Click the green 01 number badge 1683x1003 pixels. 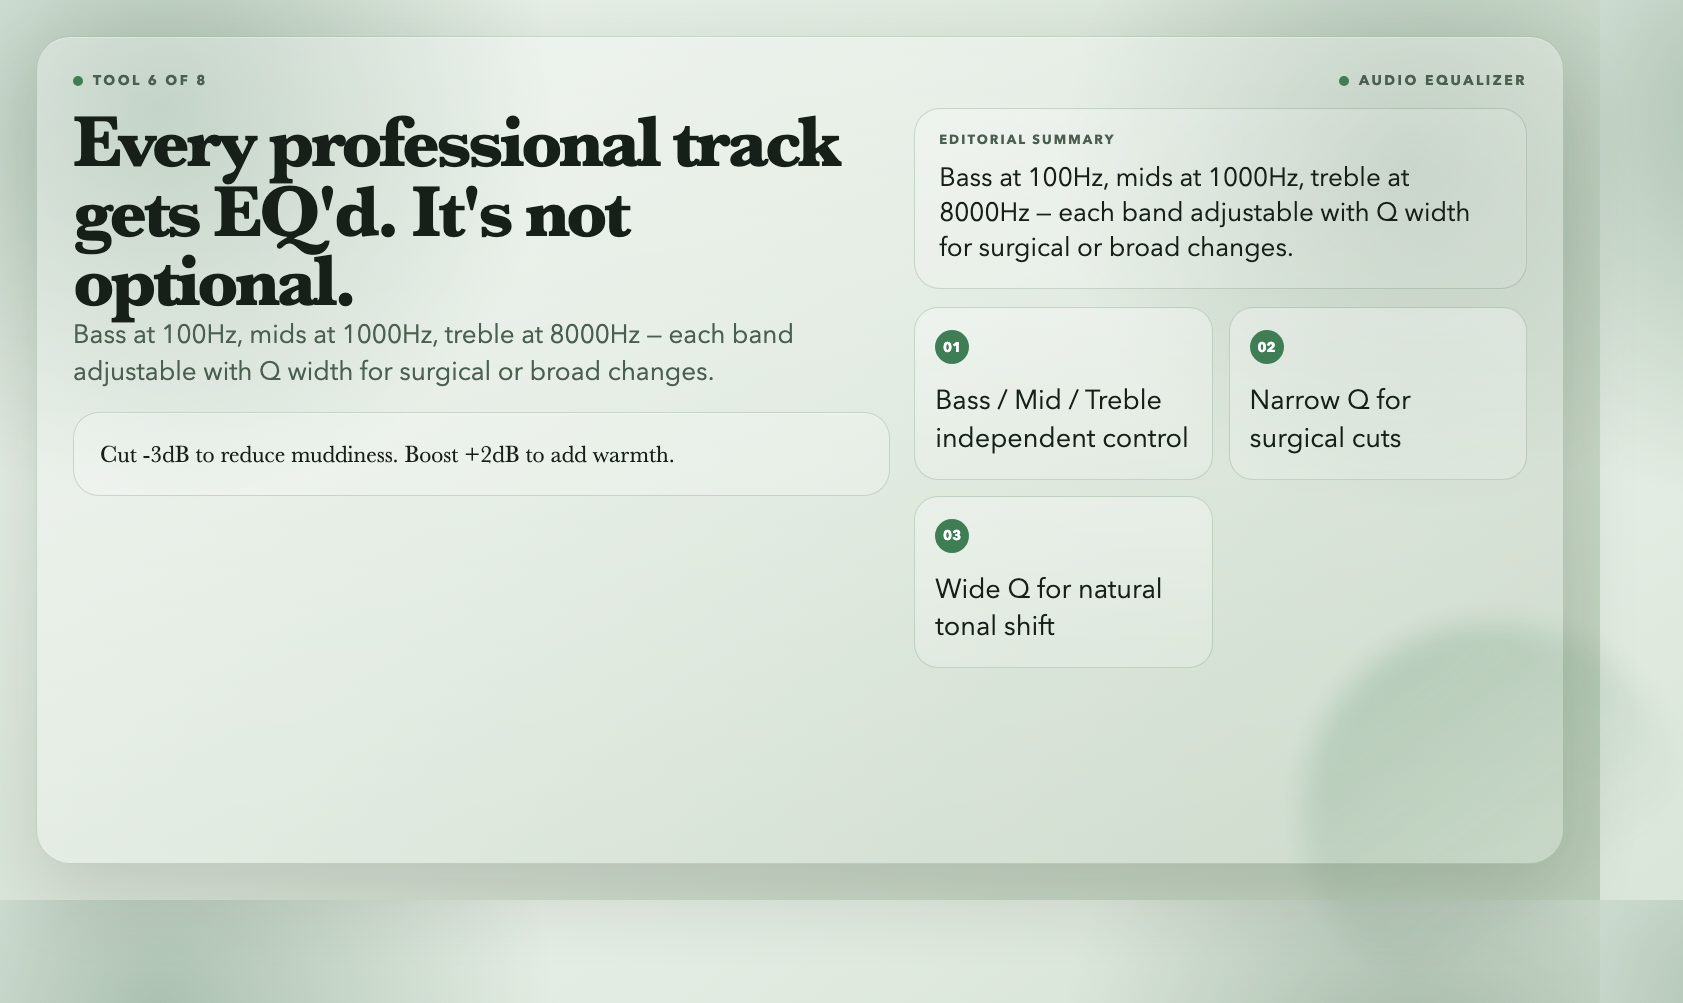(x=952, y=347)
